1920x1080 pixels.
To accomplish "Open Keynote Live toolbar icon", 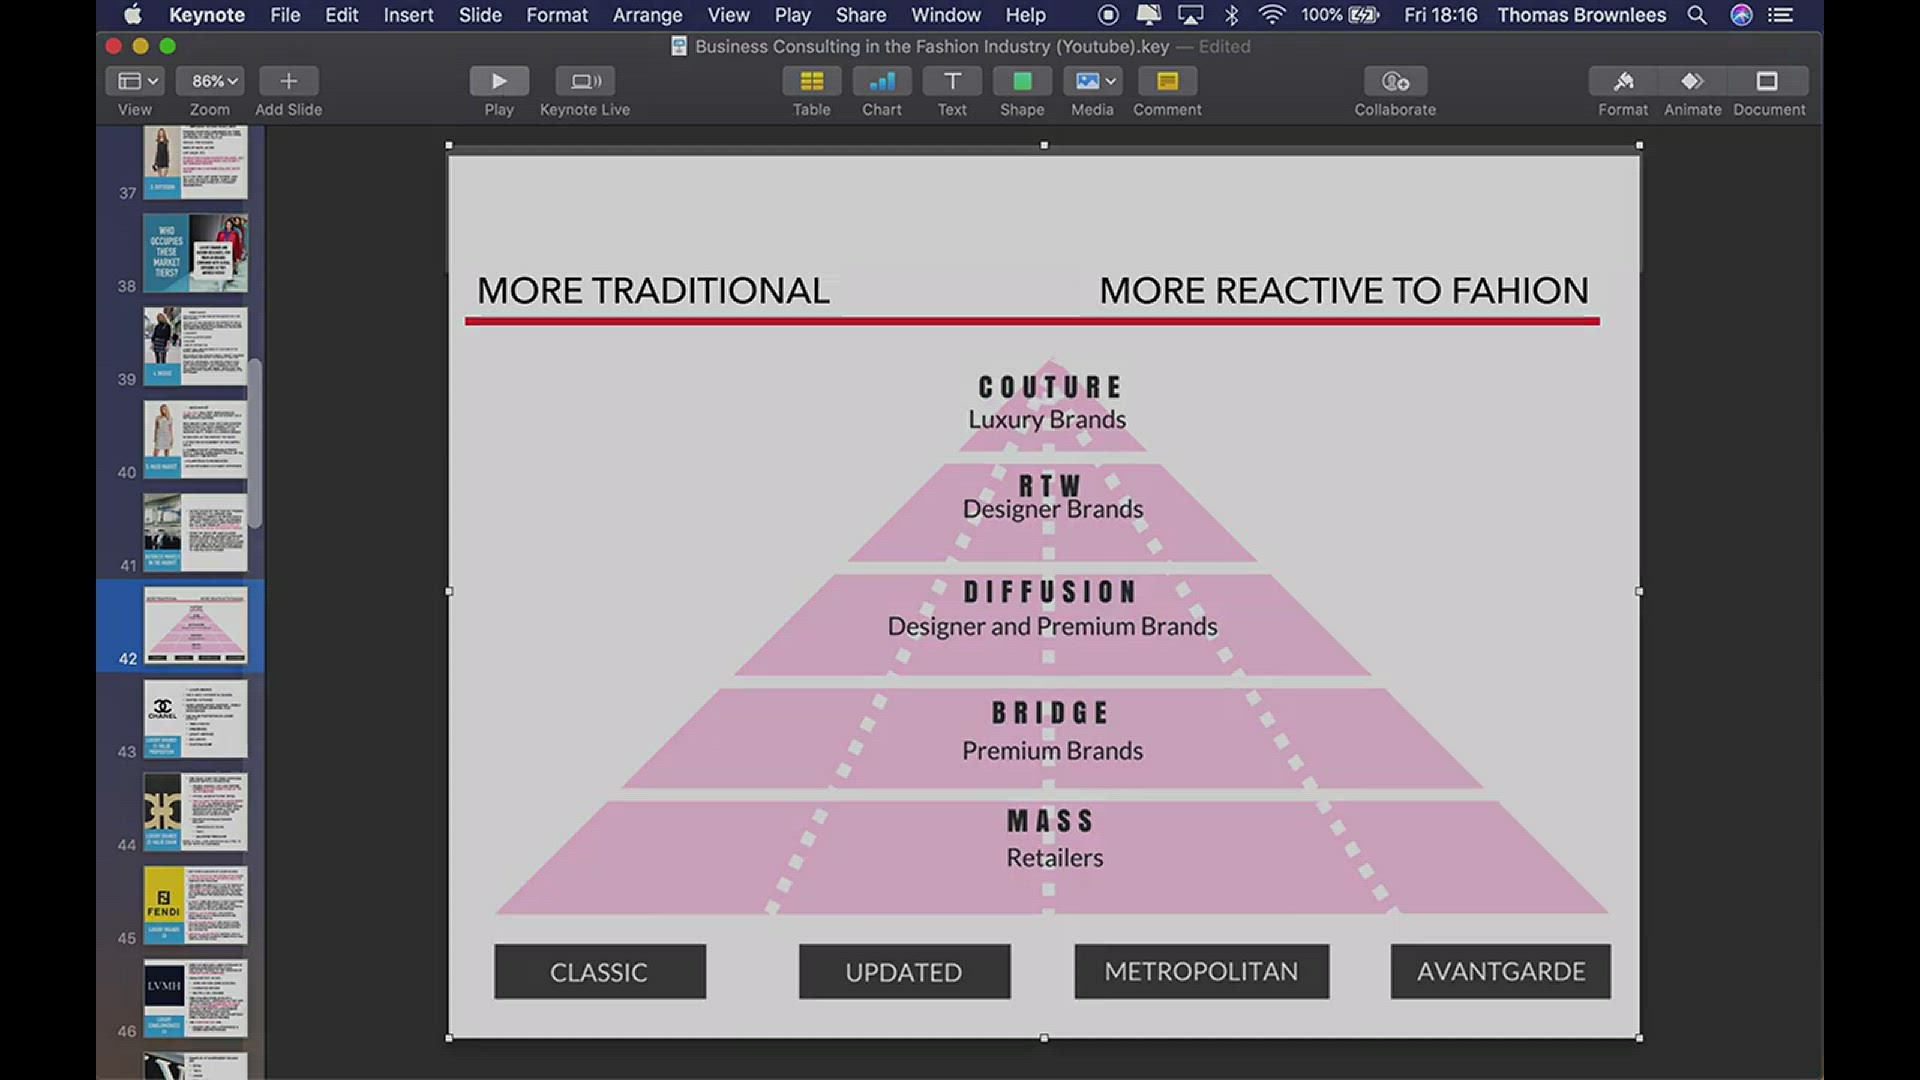I will click(x=585, y=81).
